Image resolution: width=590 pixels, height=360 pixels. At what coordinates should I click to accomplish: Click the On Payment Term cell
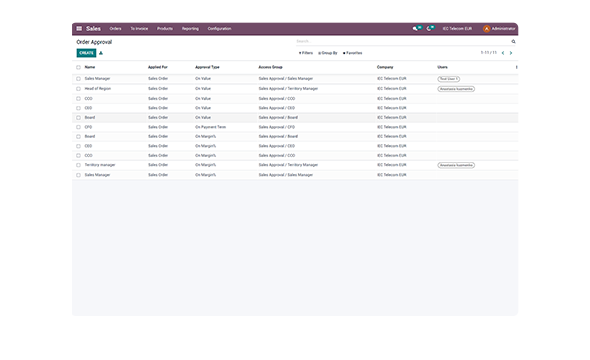pyautogui.click(x=210, y=127)
